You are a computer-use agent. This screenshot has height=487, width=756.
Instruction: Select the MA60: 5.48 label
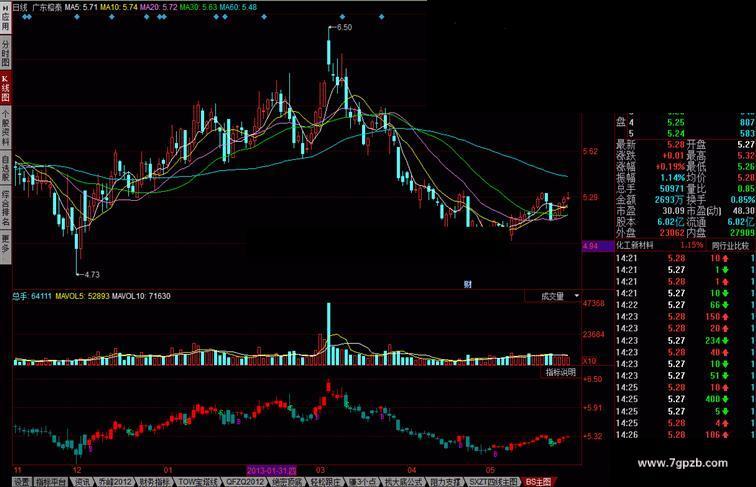coord(238,7)
